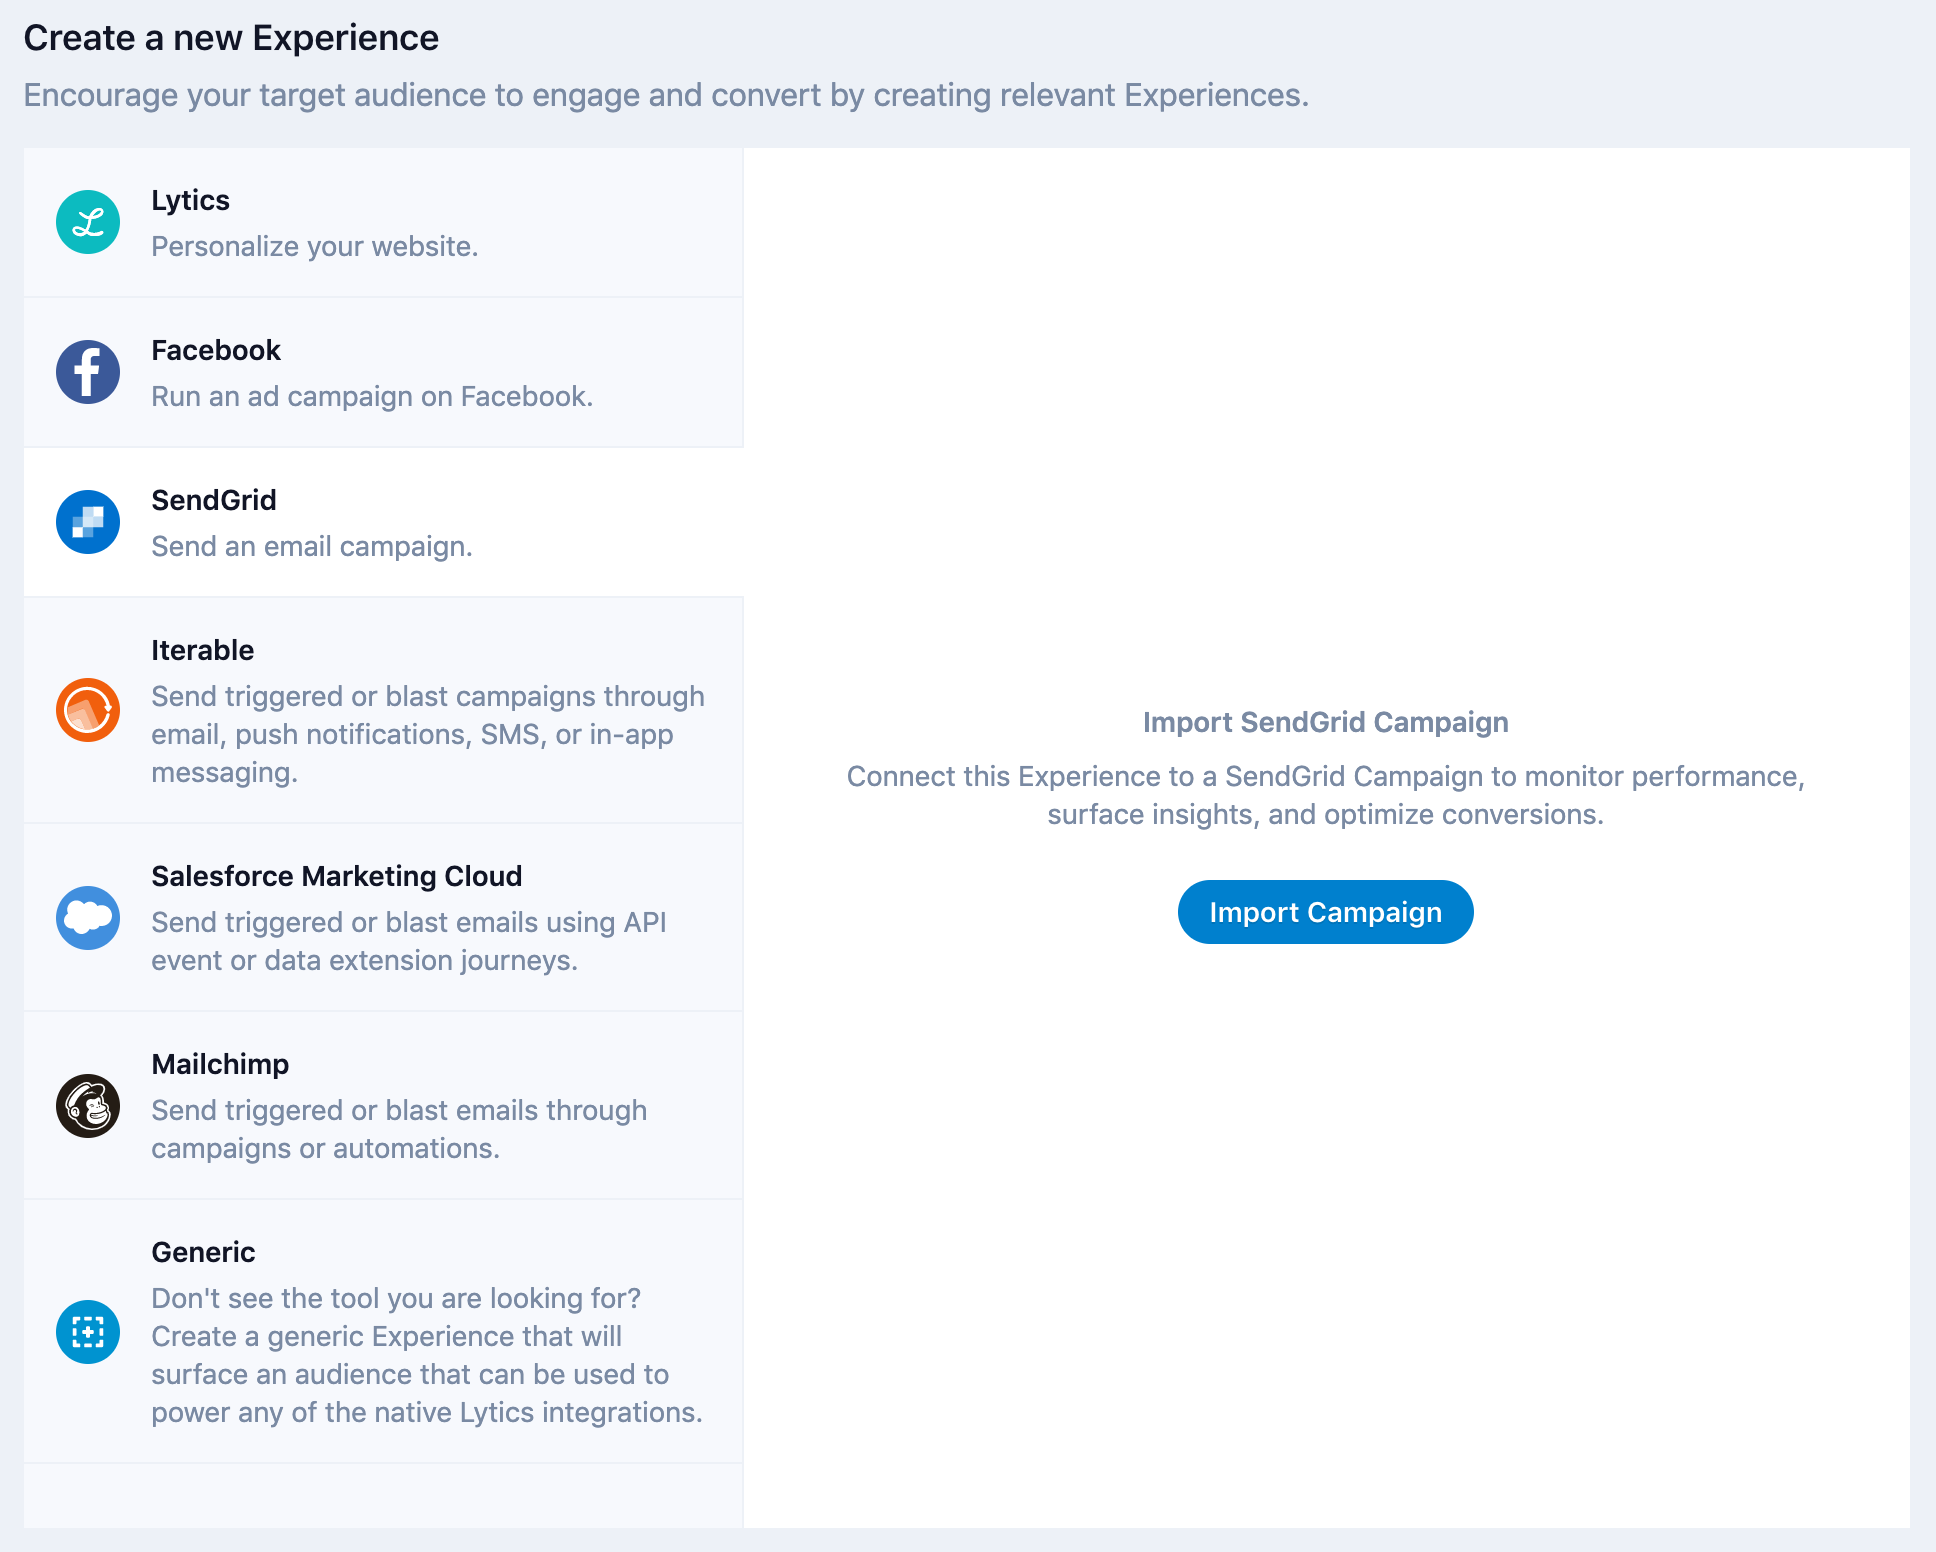Choose the Generic experience heading
Screen dimensions: 1936x1552
coord(203,1252)
